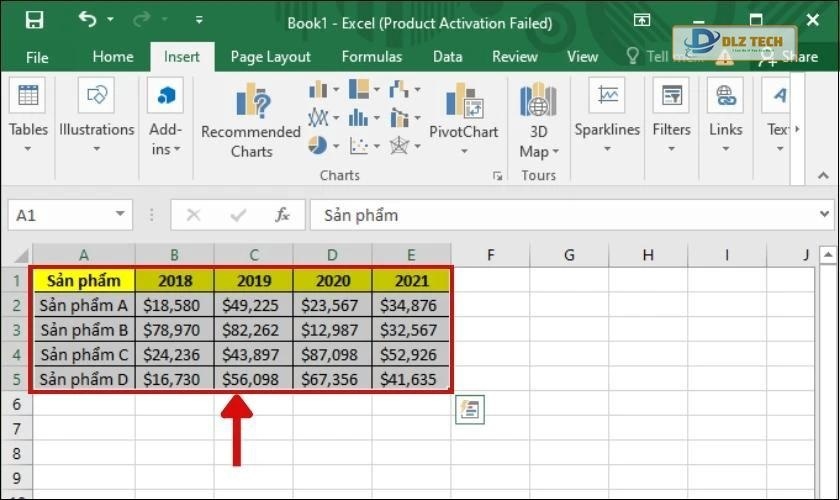The height and width of the screenshot is (500, 840).
Task: Expand the Sparklines group dropdown
Action: (607, 149)
